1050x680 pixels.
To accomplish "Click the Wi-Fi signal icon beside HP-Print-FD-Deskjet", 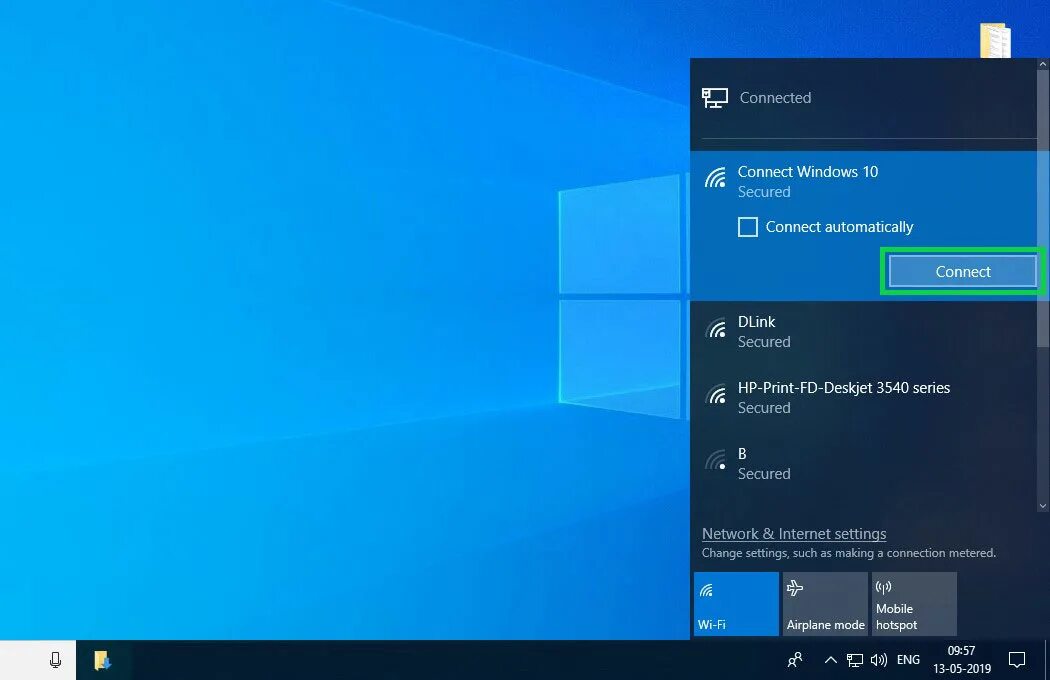I will tap(716, 395).
